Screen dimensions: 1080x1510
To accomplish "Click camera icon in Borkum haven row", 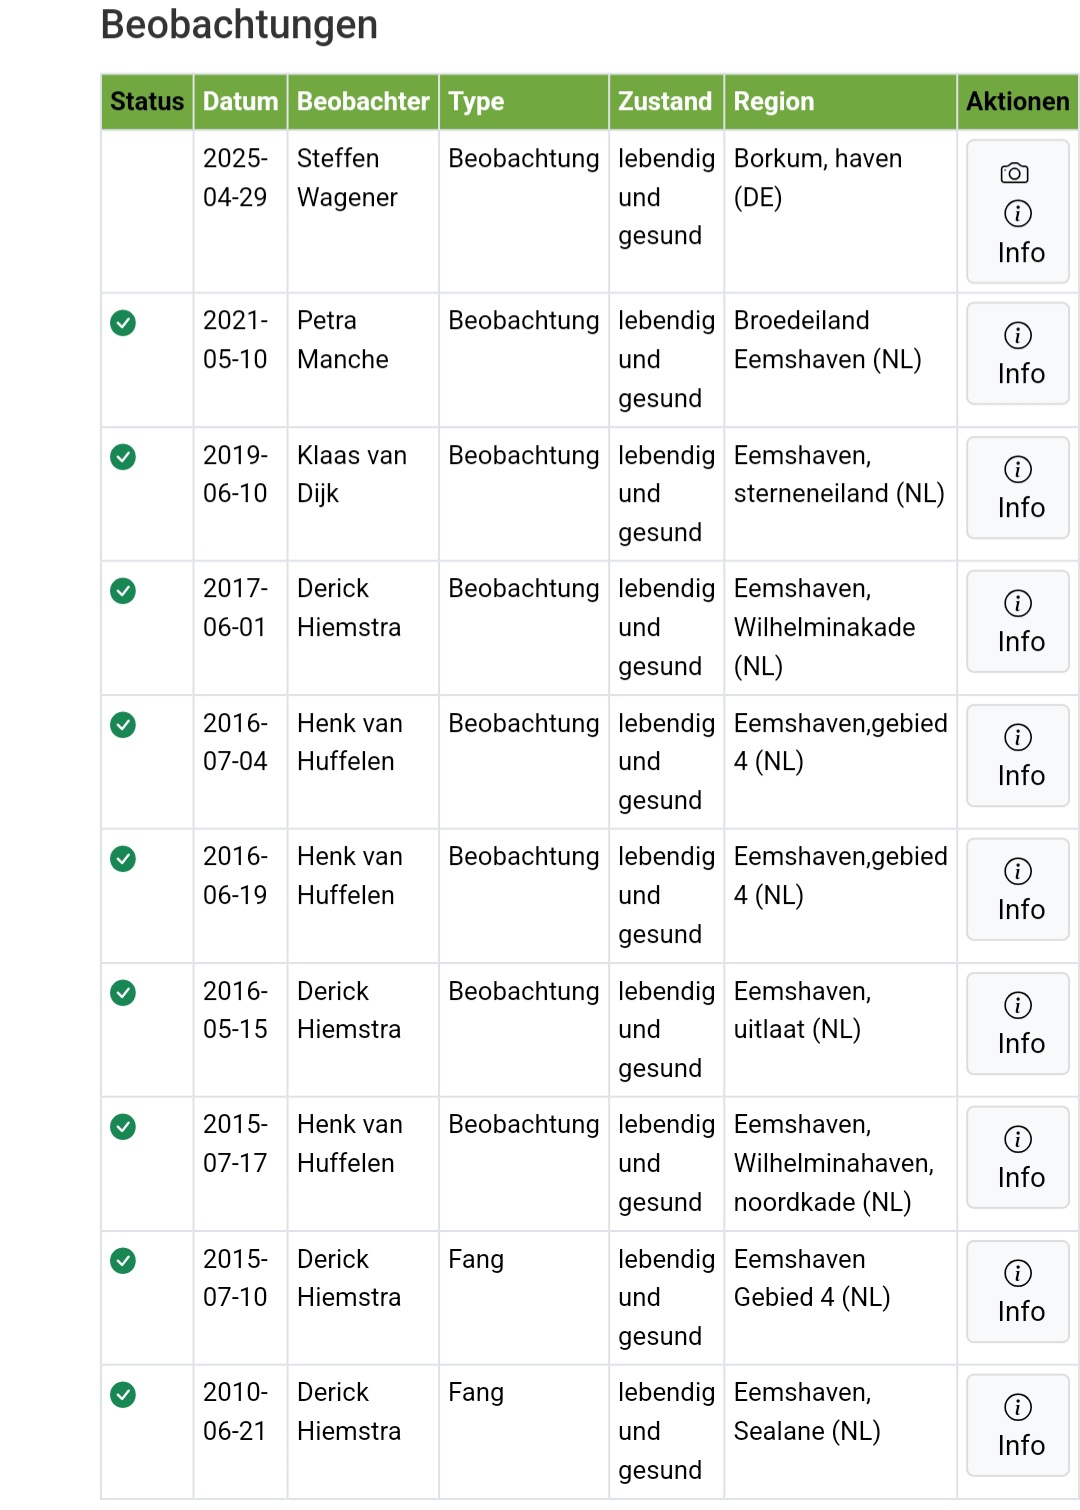I will pos(1014,173).
